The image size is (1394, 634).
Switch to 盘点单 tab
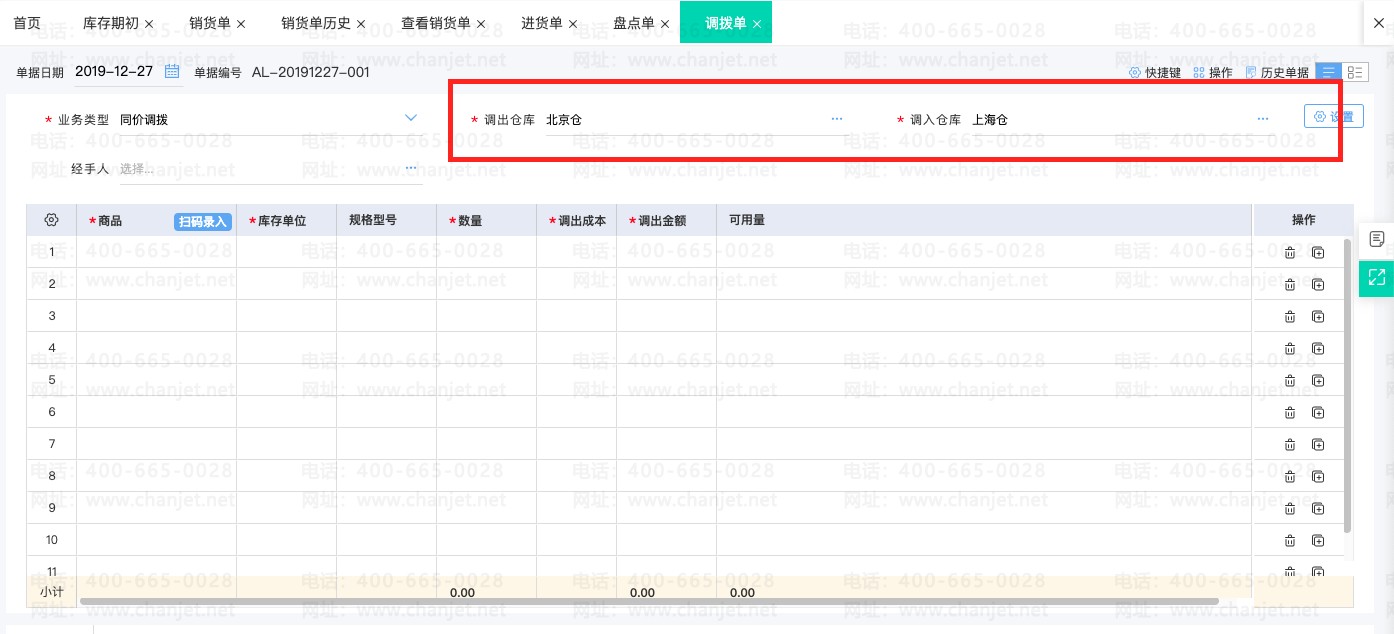(634, 22)
